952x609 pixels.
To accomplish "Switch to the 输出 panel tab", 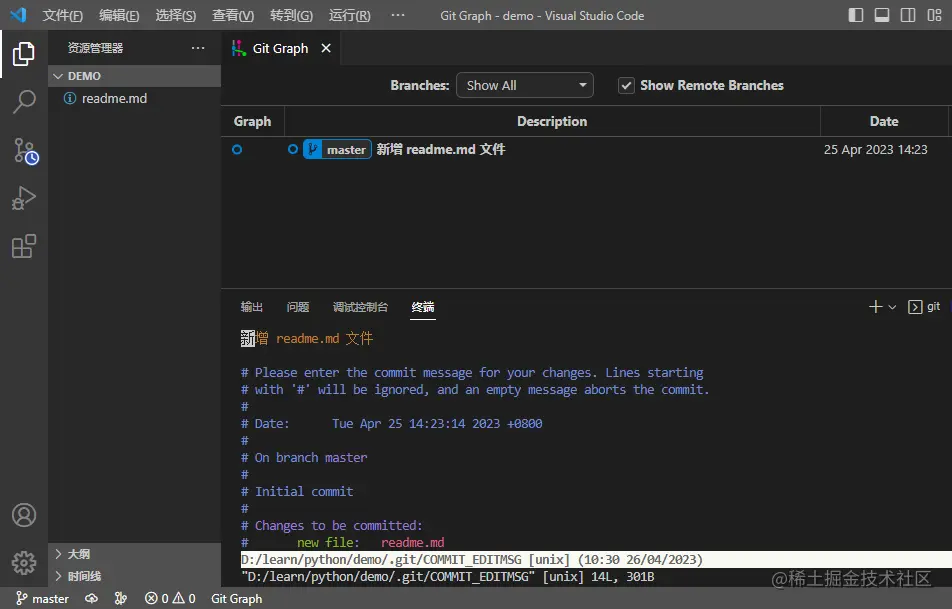I will tap(251, 307).
